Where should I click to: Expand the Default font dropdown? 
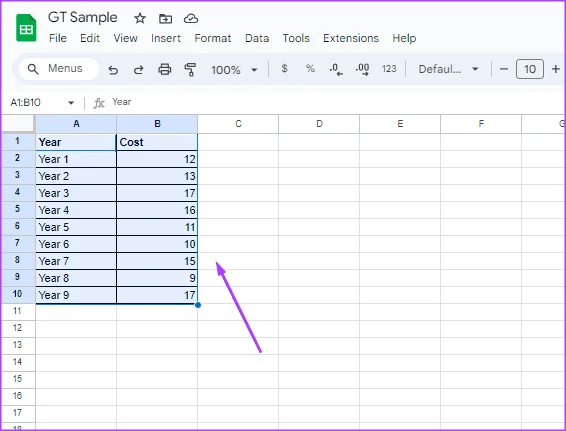[448, 69]
